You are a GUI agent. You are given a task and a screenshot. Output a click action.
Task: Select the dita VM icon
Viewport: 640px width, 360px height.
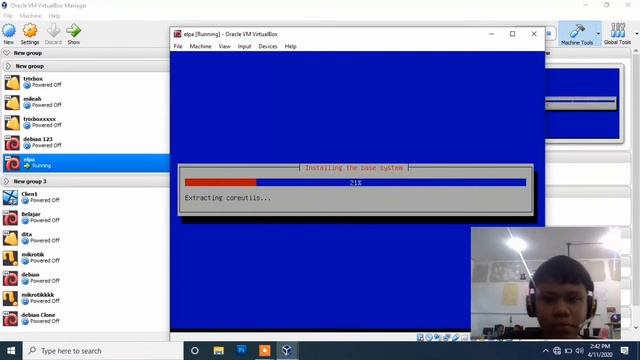(10, 238)
